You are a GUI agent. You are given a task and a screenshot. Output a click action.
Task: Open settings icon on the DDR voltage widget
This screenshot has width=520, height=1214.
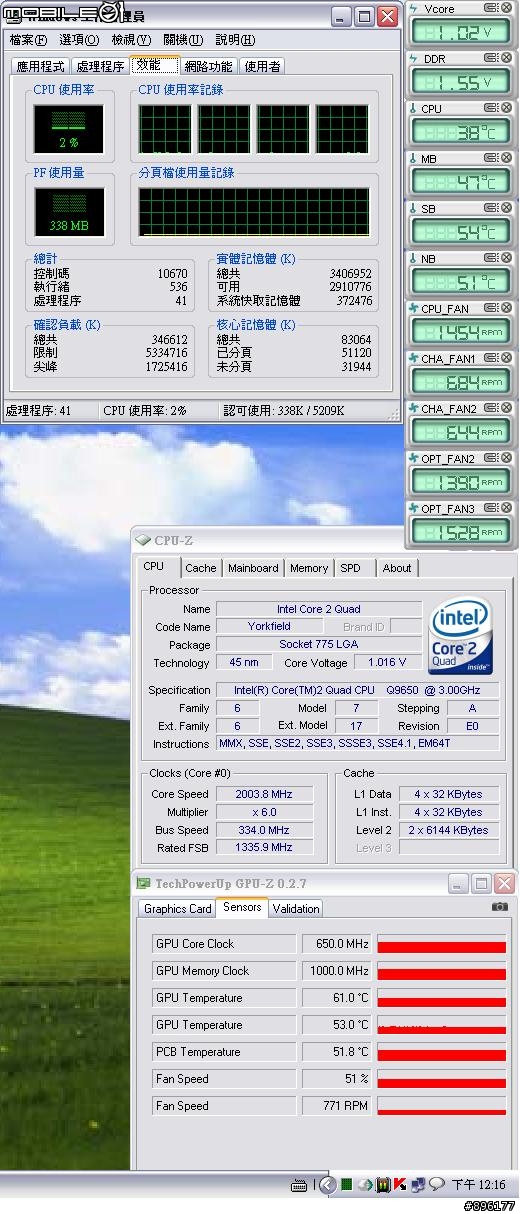491,58
